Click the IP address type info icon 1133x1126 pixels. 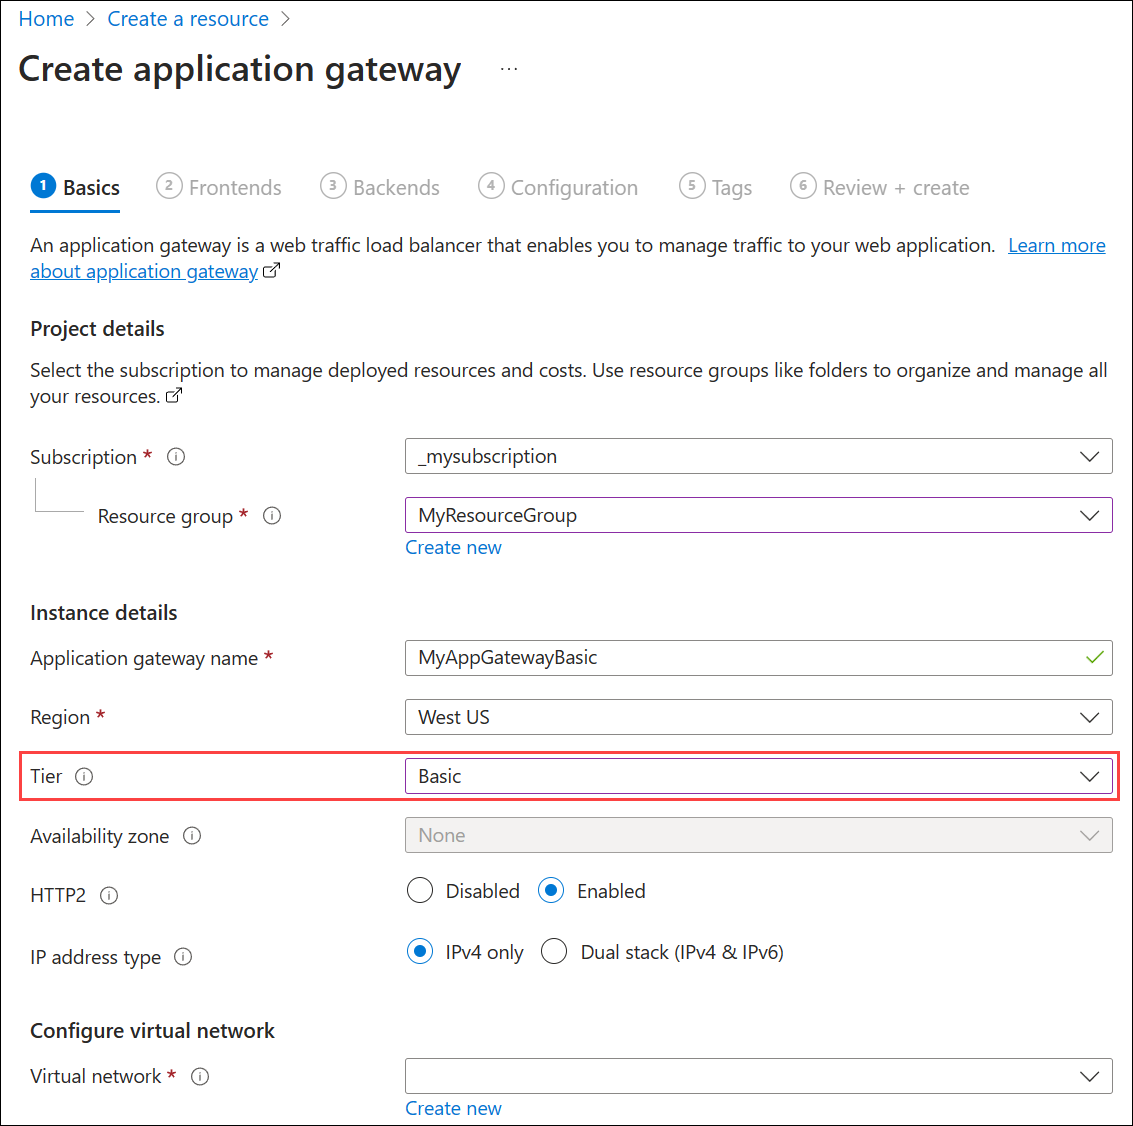pos(183,957)
